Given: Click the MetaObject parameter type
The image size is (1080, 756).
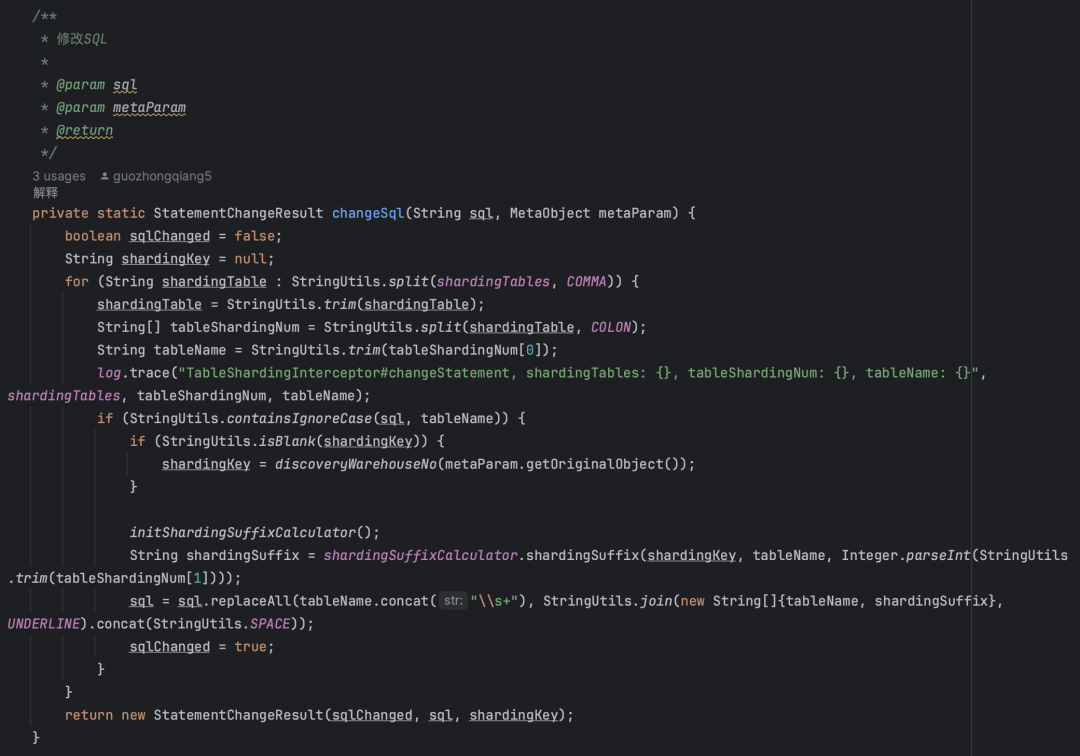Looking at the screenshot, I should coord(550,213).
